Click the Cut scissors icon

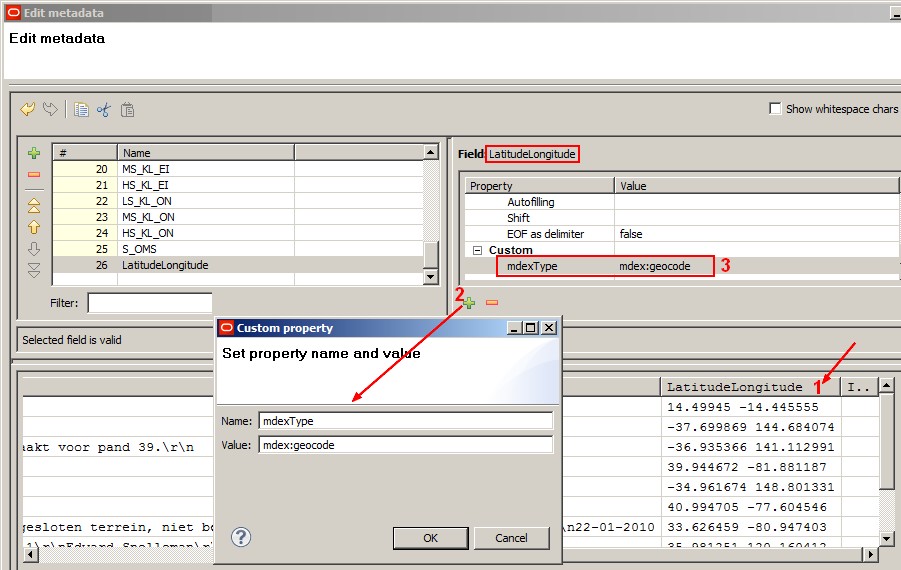tap(103, 110)
